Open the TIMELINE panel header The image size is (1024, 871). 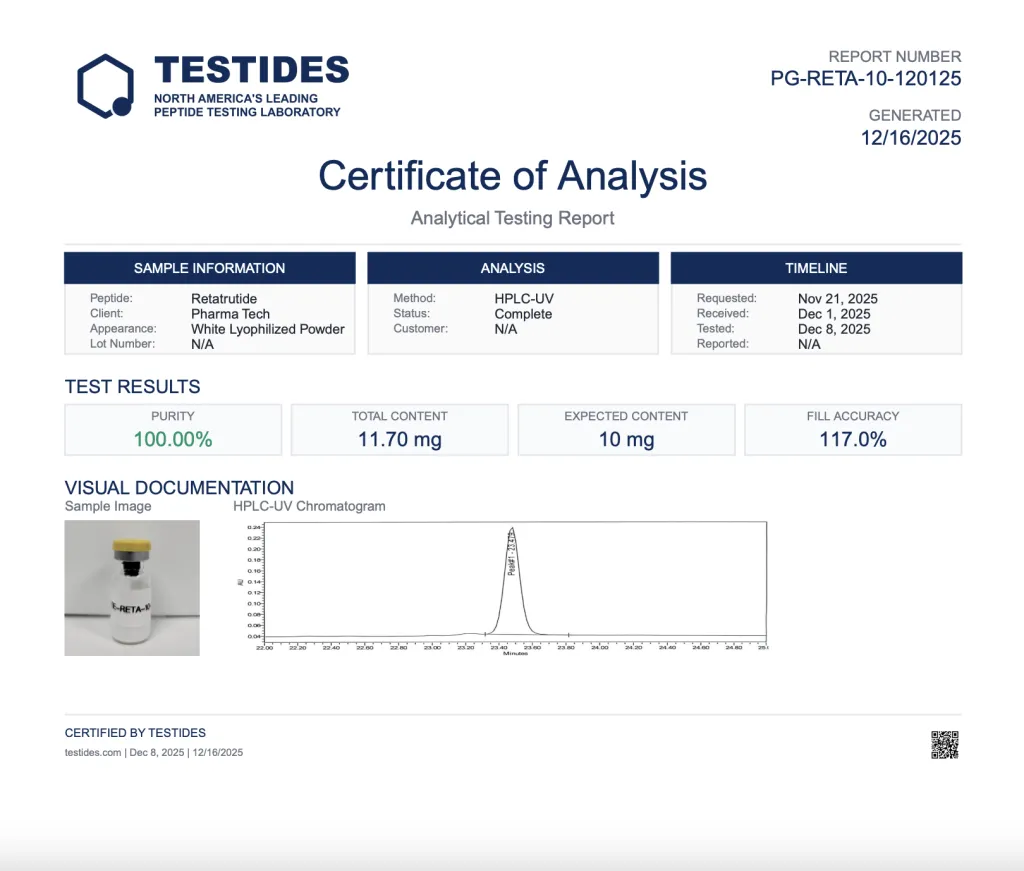point(816,267)
